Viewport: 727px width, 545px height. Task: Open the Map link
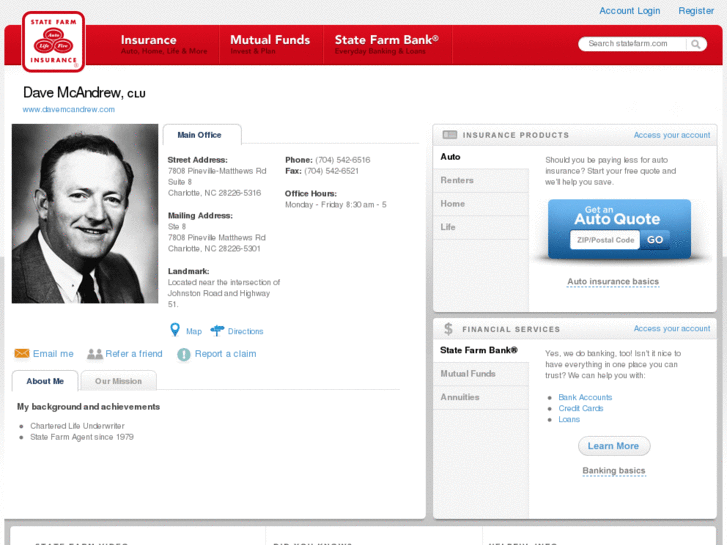[194, 331]
